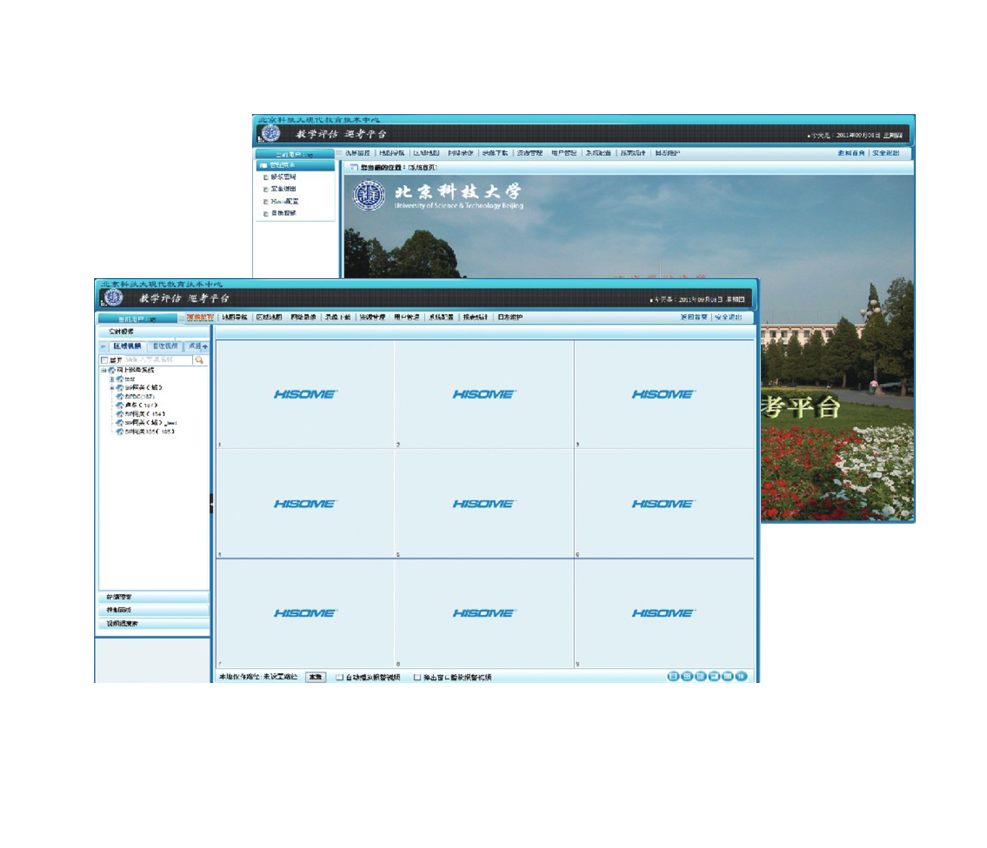Screen dimensions: 987x848
Task: Enable the first checkbox in bottom status bar
Action: tap(340, 677)
